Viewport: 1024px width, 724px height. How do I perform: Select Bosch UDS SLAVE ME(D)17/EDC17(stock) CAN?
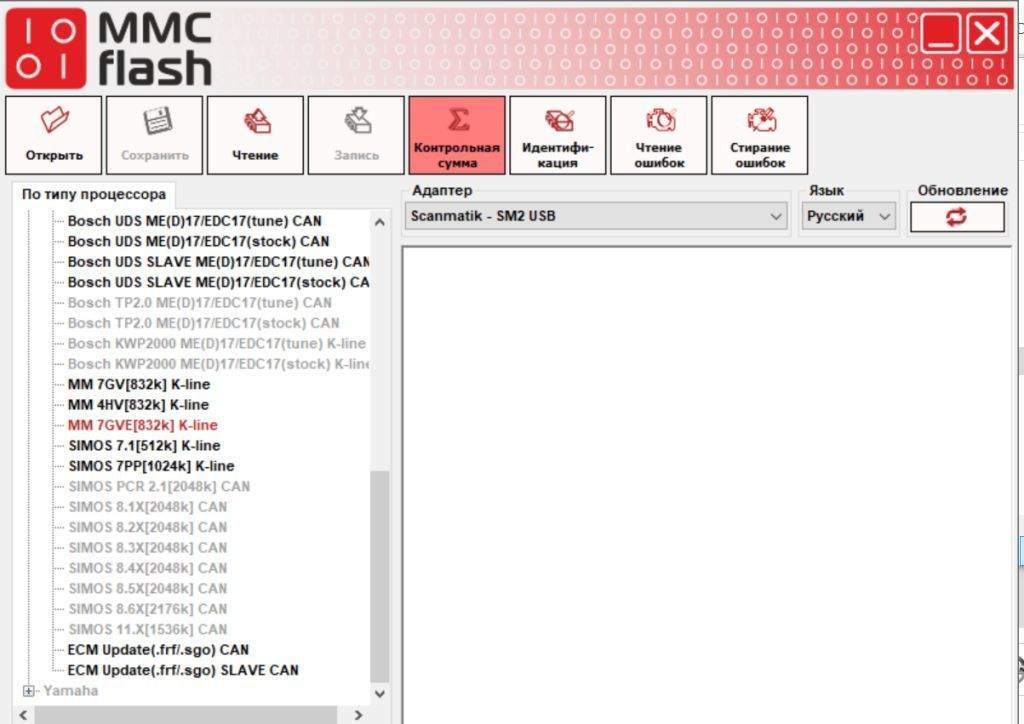(218, 283)
